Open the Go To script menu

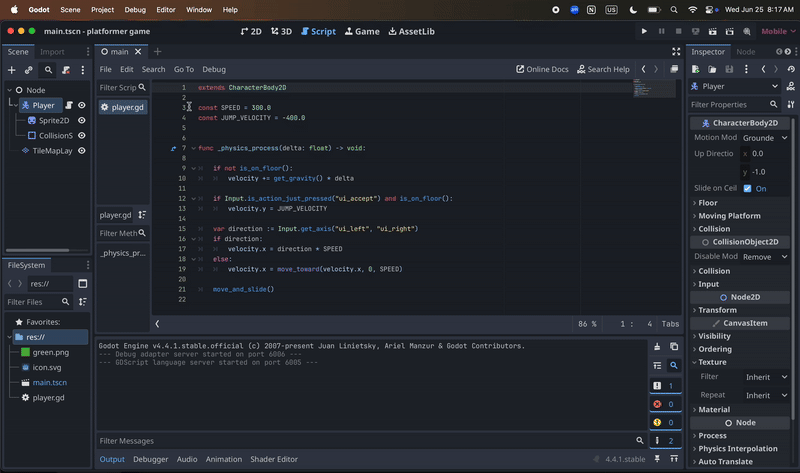184,70
